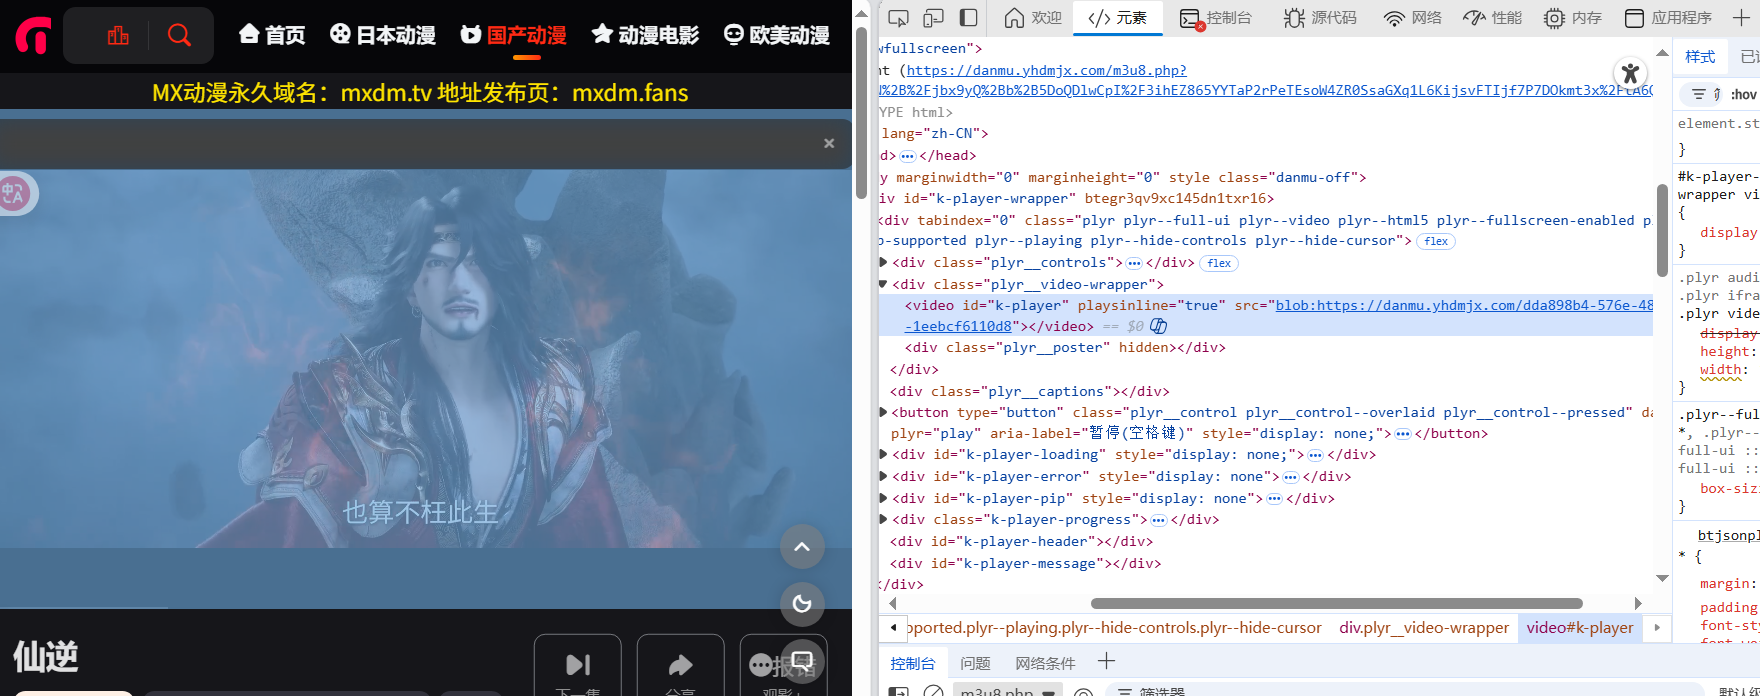Click the red ranking chart icon
The width and height of the screenshot is (1760, 696).
tap(118, 35)
